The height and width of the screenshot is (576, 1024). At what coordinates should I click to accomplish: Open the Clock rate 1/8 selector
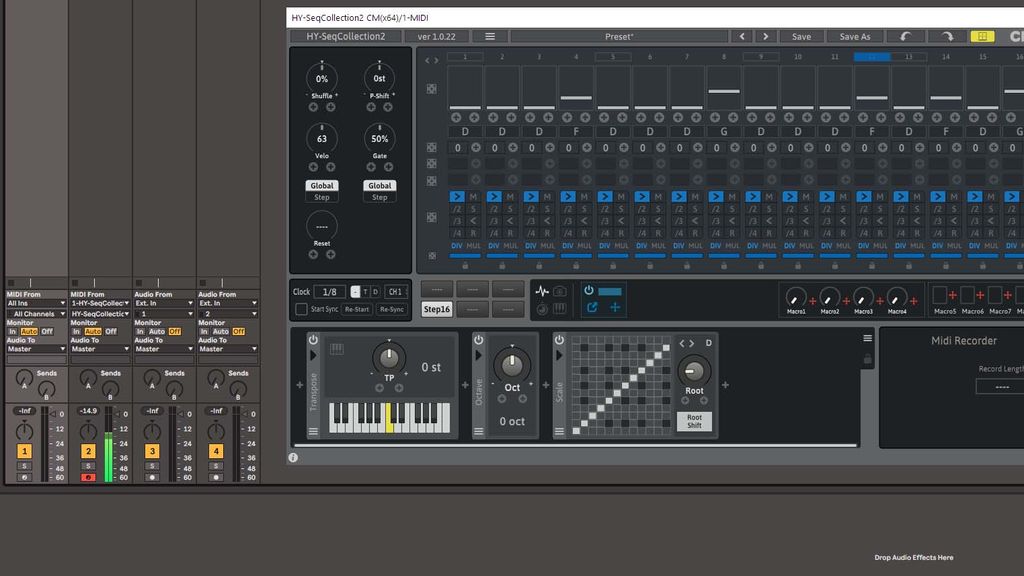point(330,292)
